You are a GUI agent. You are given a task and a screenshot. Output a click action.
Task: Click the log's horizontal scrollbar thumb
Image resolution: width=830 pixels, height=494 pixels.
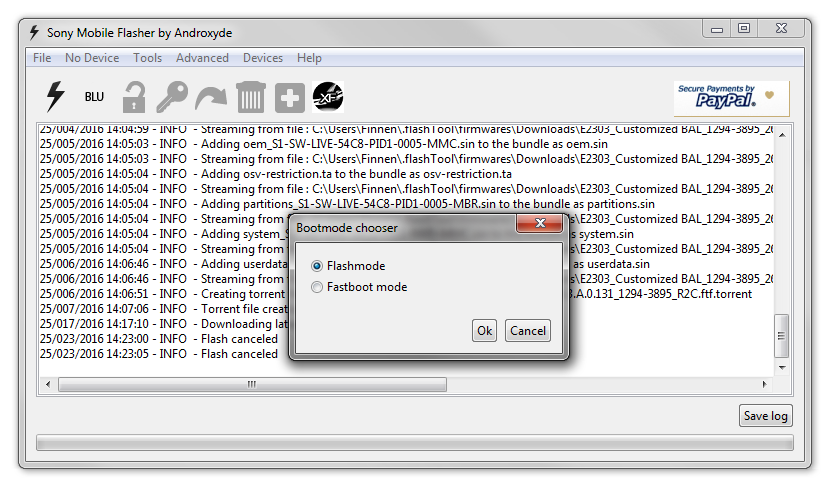252,384
